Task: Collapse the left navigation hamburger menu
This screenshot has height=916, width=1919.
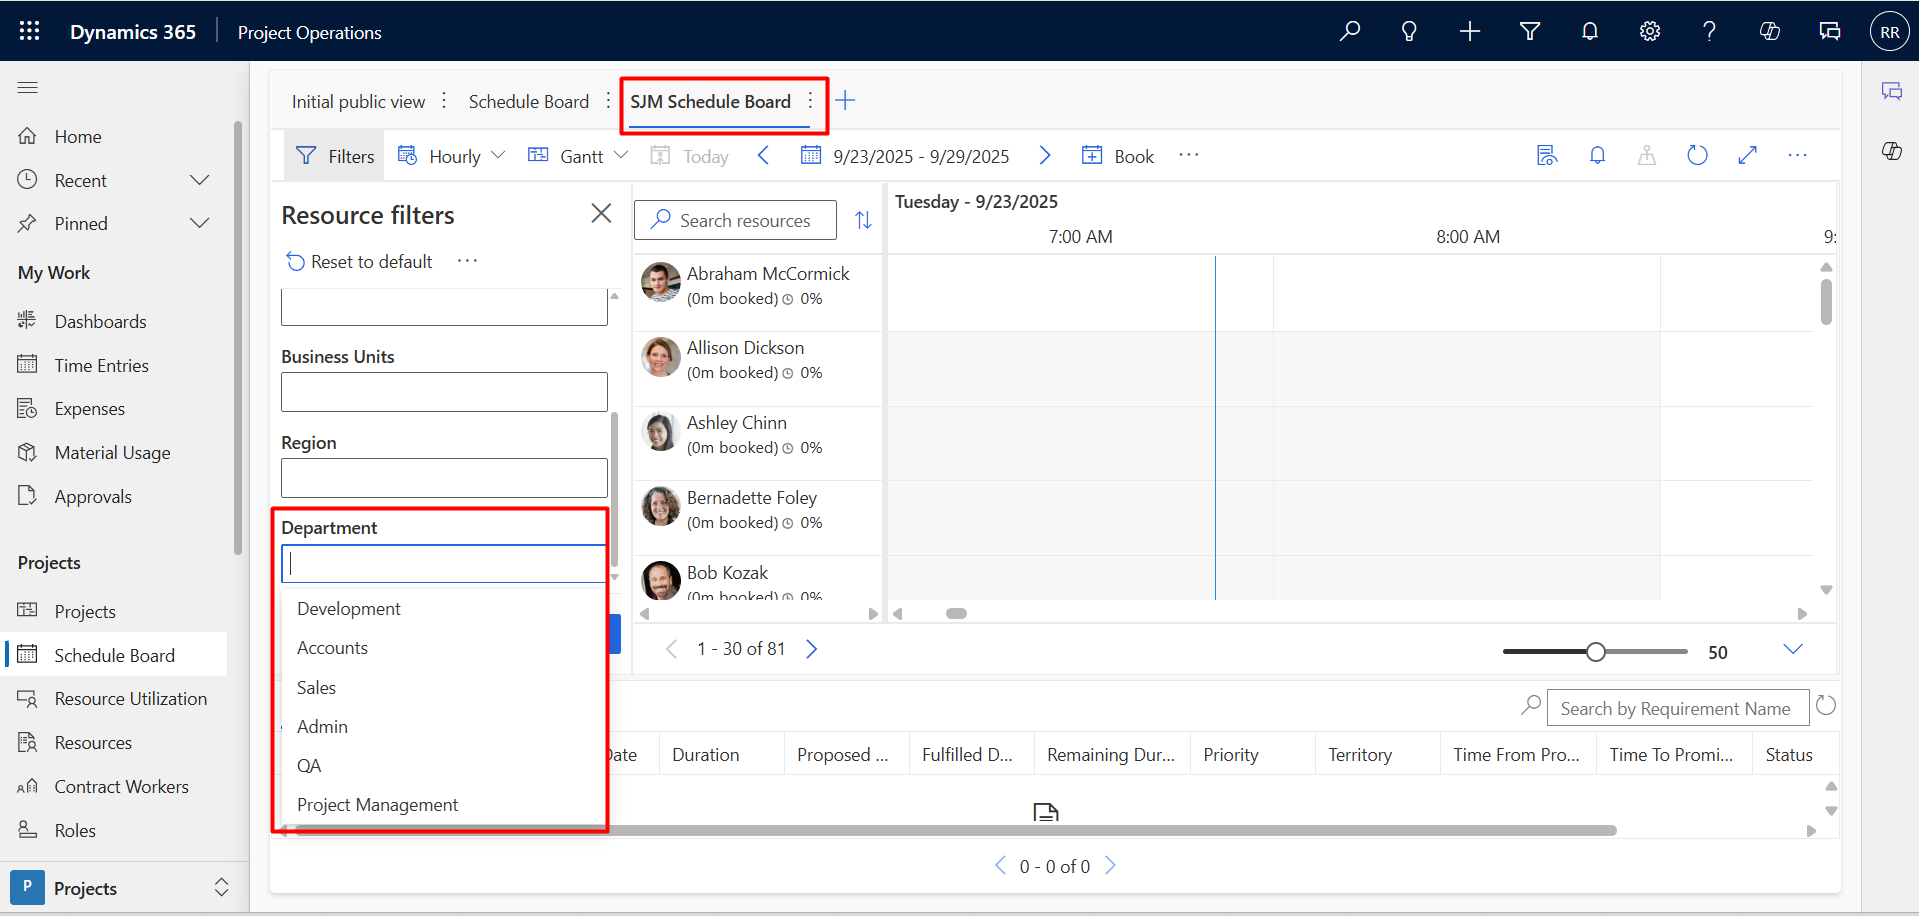Action: (28, 88)
